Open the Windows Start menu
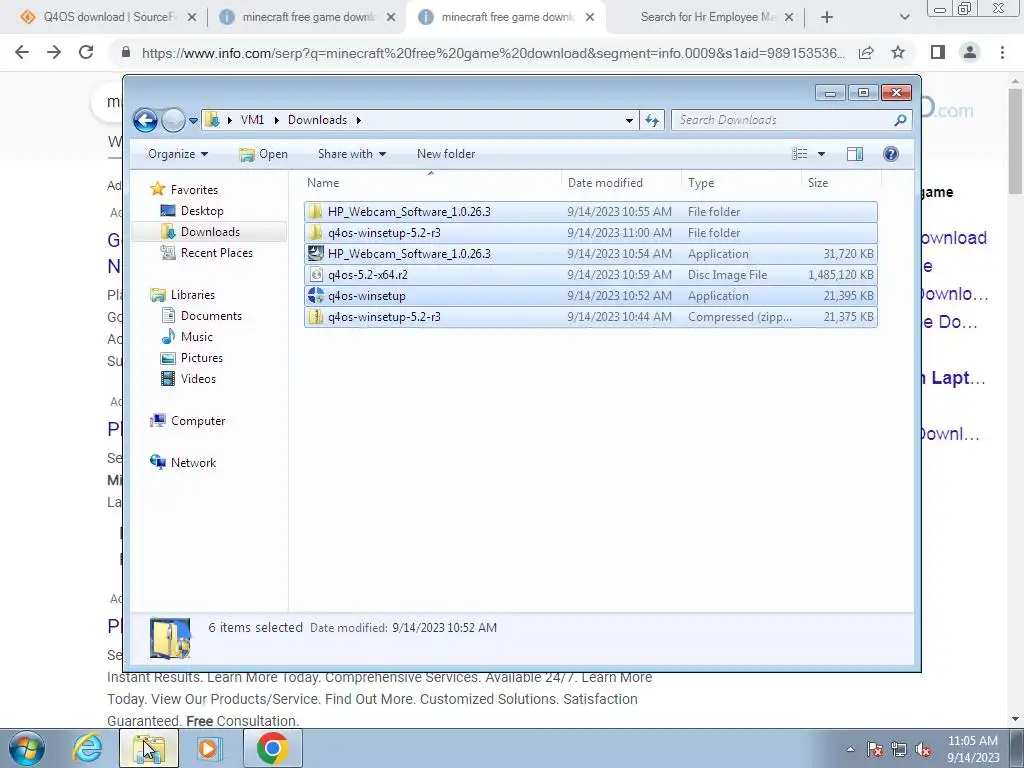The height and width of the screenshot is (768, 1024). 27,748
